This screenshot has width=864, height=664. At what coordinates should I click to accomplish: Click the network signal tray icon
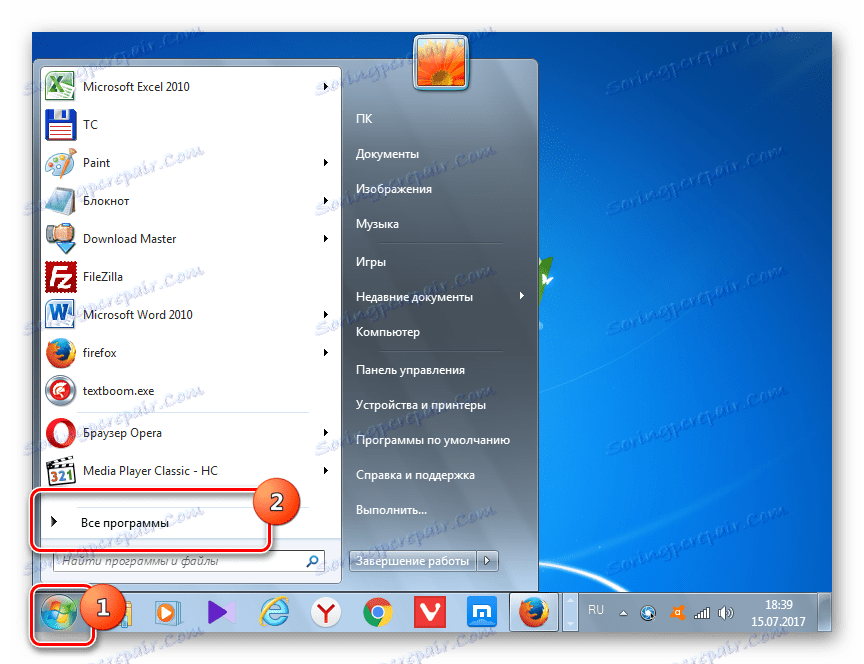(x=701, y=613)
